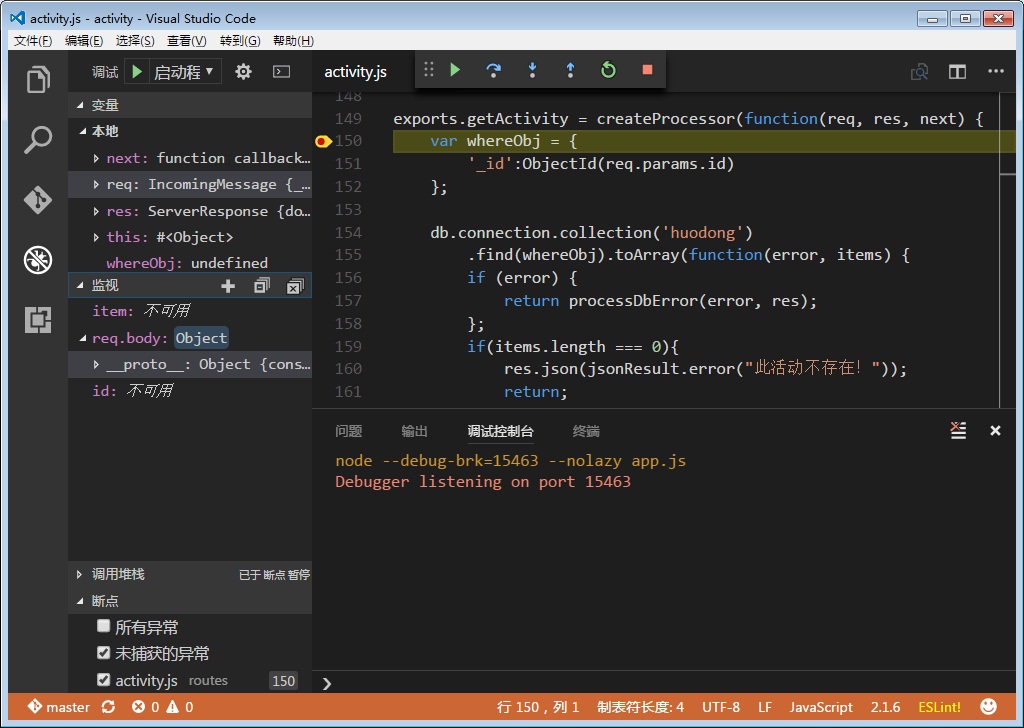Open the Debug view icon
Screen dimensions: 1024x728
(38, 260)
